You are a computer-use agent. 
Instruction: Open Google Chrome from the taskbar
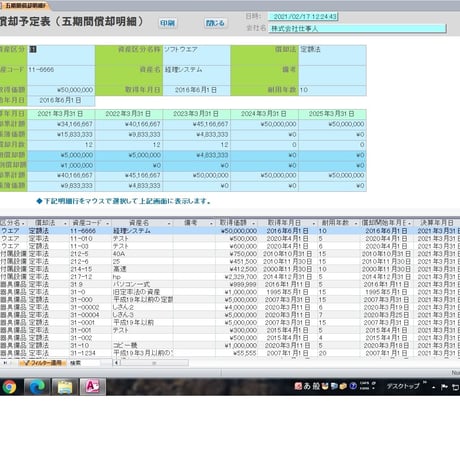(9, 387)
